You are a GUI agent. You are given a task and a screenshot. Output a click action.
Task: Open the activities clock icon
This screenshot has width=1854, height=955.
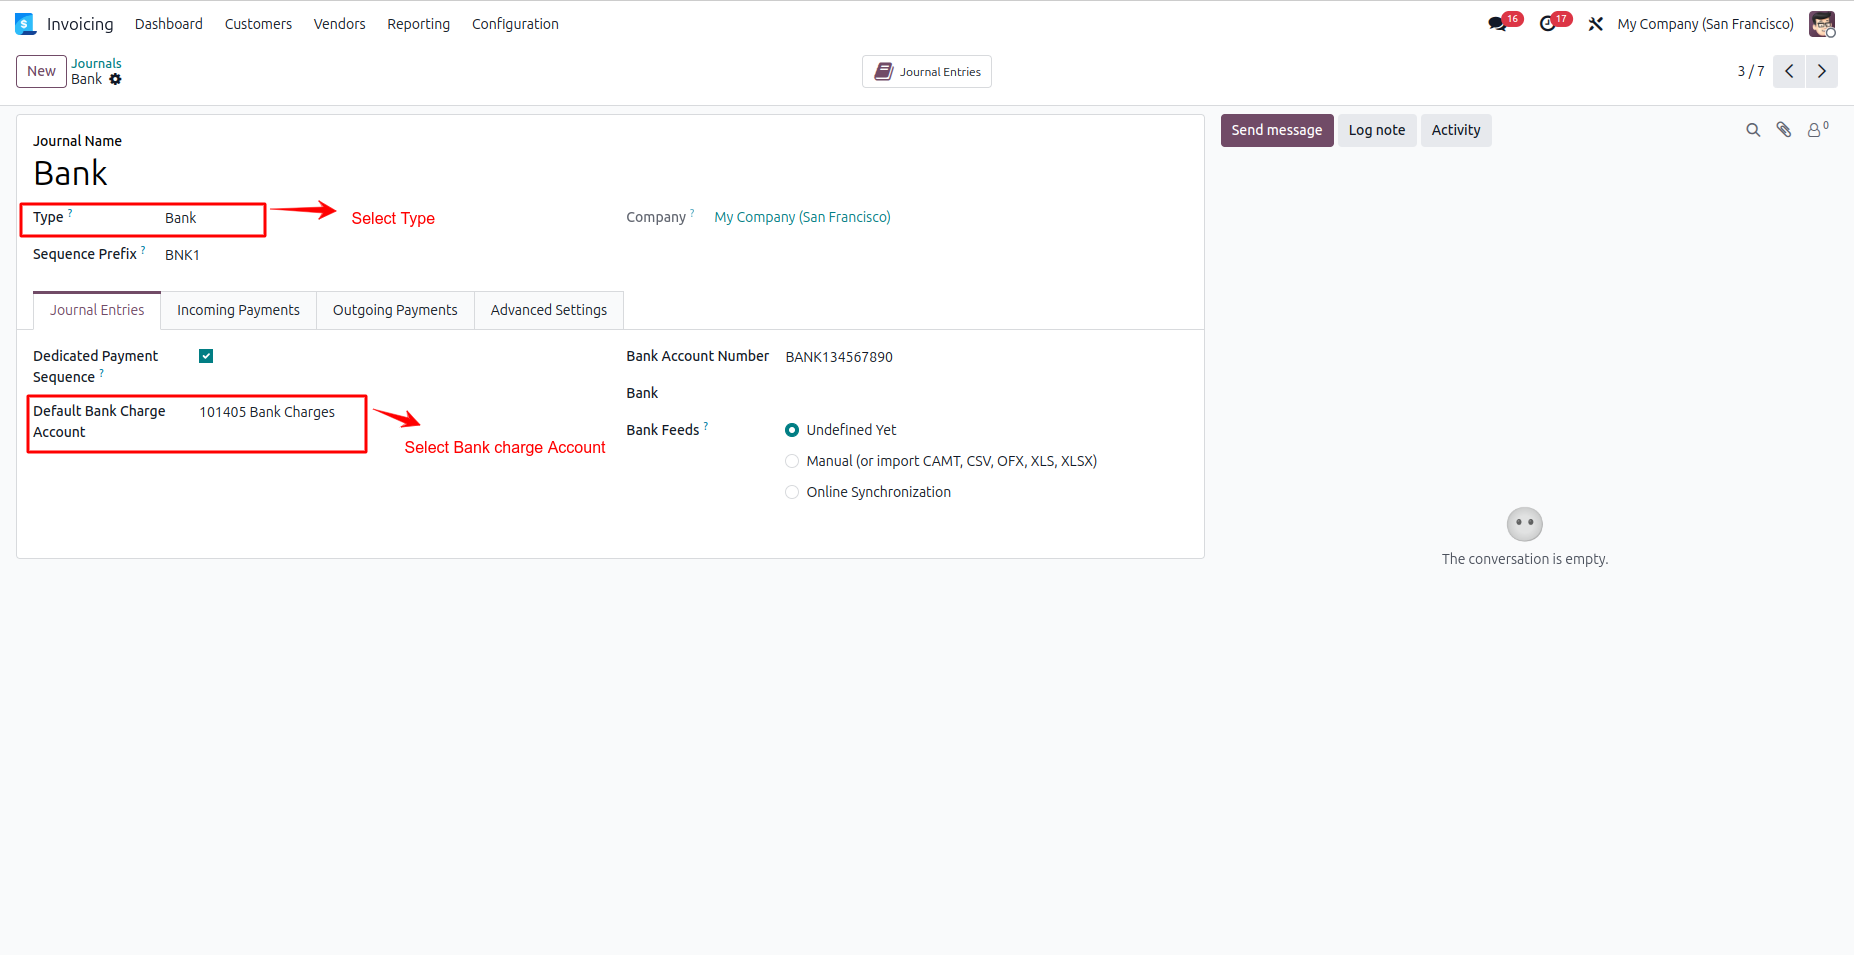tap(1548, 24)
